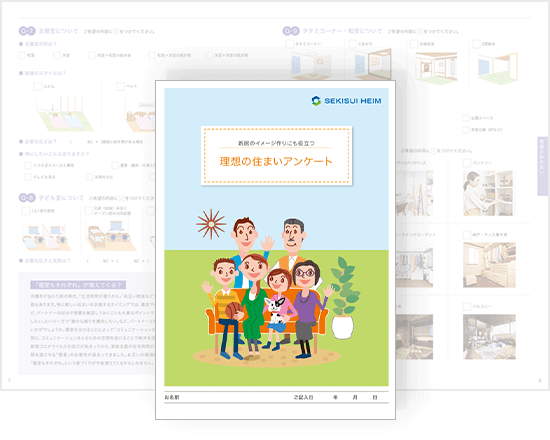Click the お名前 field on the cover
The height and width of the screenshot is (440, 550).
click(172, 397)
